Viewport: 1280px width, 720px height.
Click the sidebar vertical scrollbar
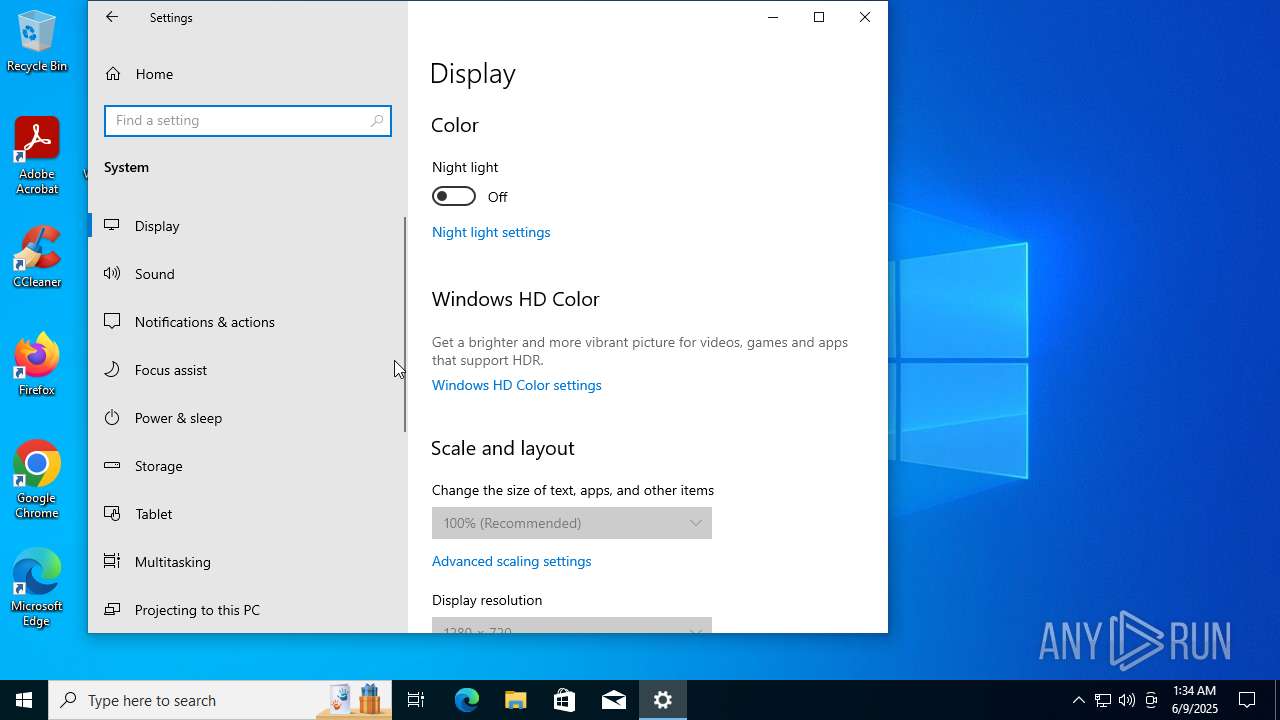tap(405, 325)
